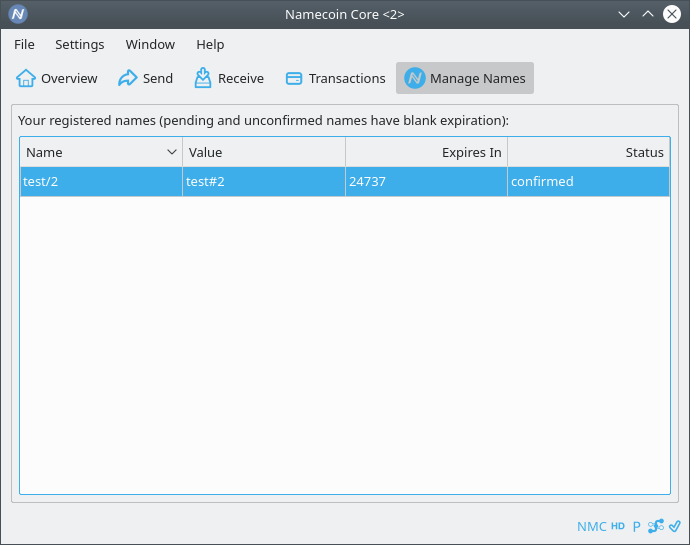The width and height of the screenshot is (690, 545).
Task: Sort by the Value column header
Action: [264, 152]
